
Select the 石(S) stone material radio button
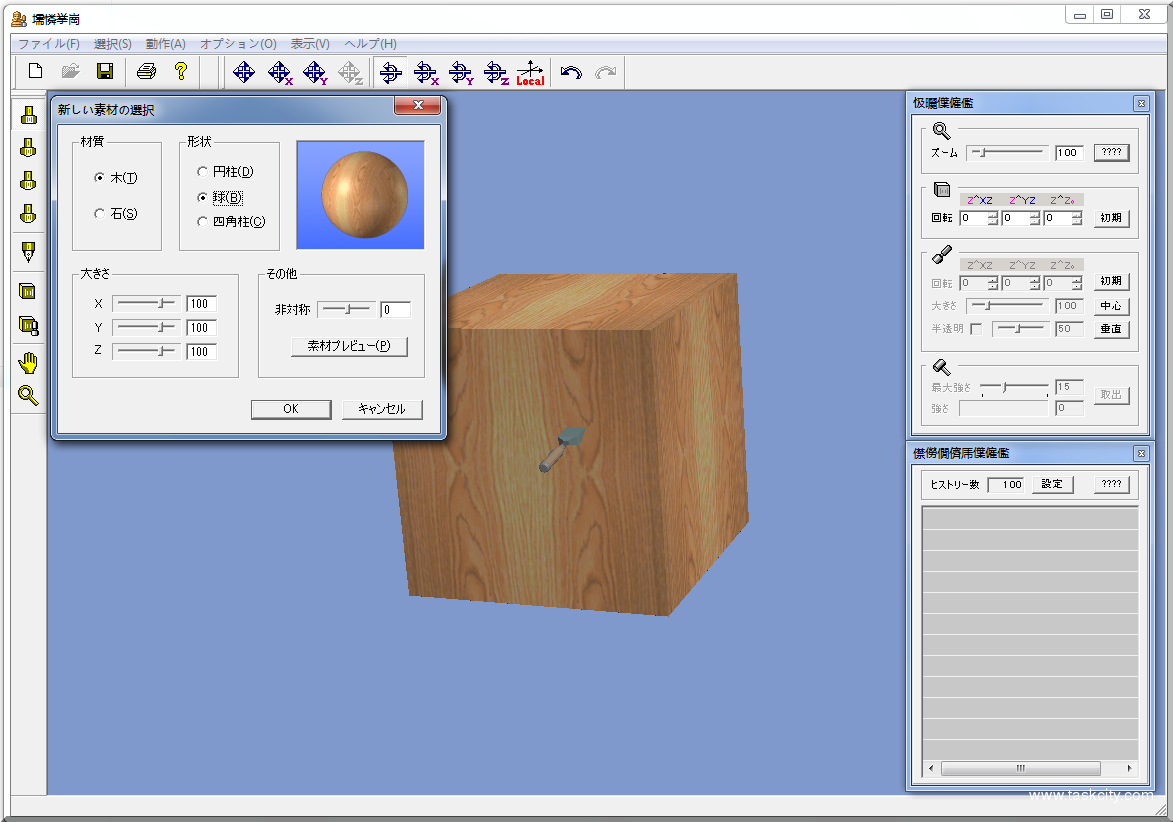coord(100,213)
